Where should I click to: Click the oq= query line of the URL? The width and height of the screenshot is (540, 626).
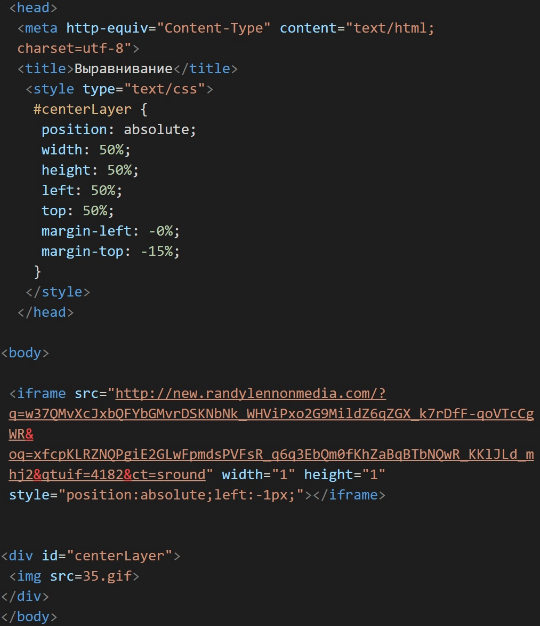pos(271,454)
